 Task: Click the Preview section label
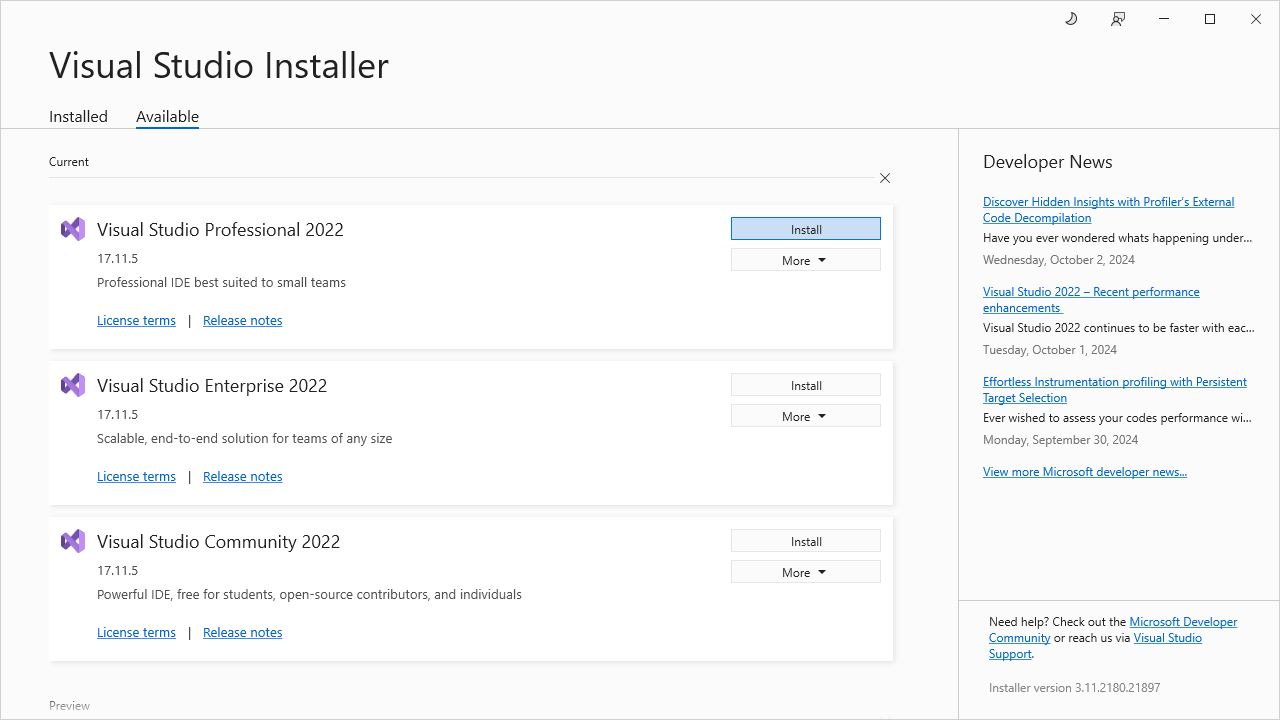click(69, 705)
